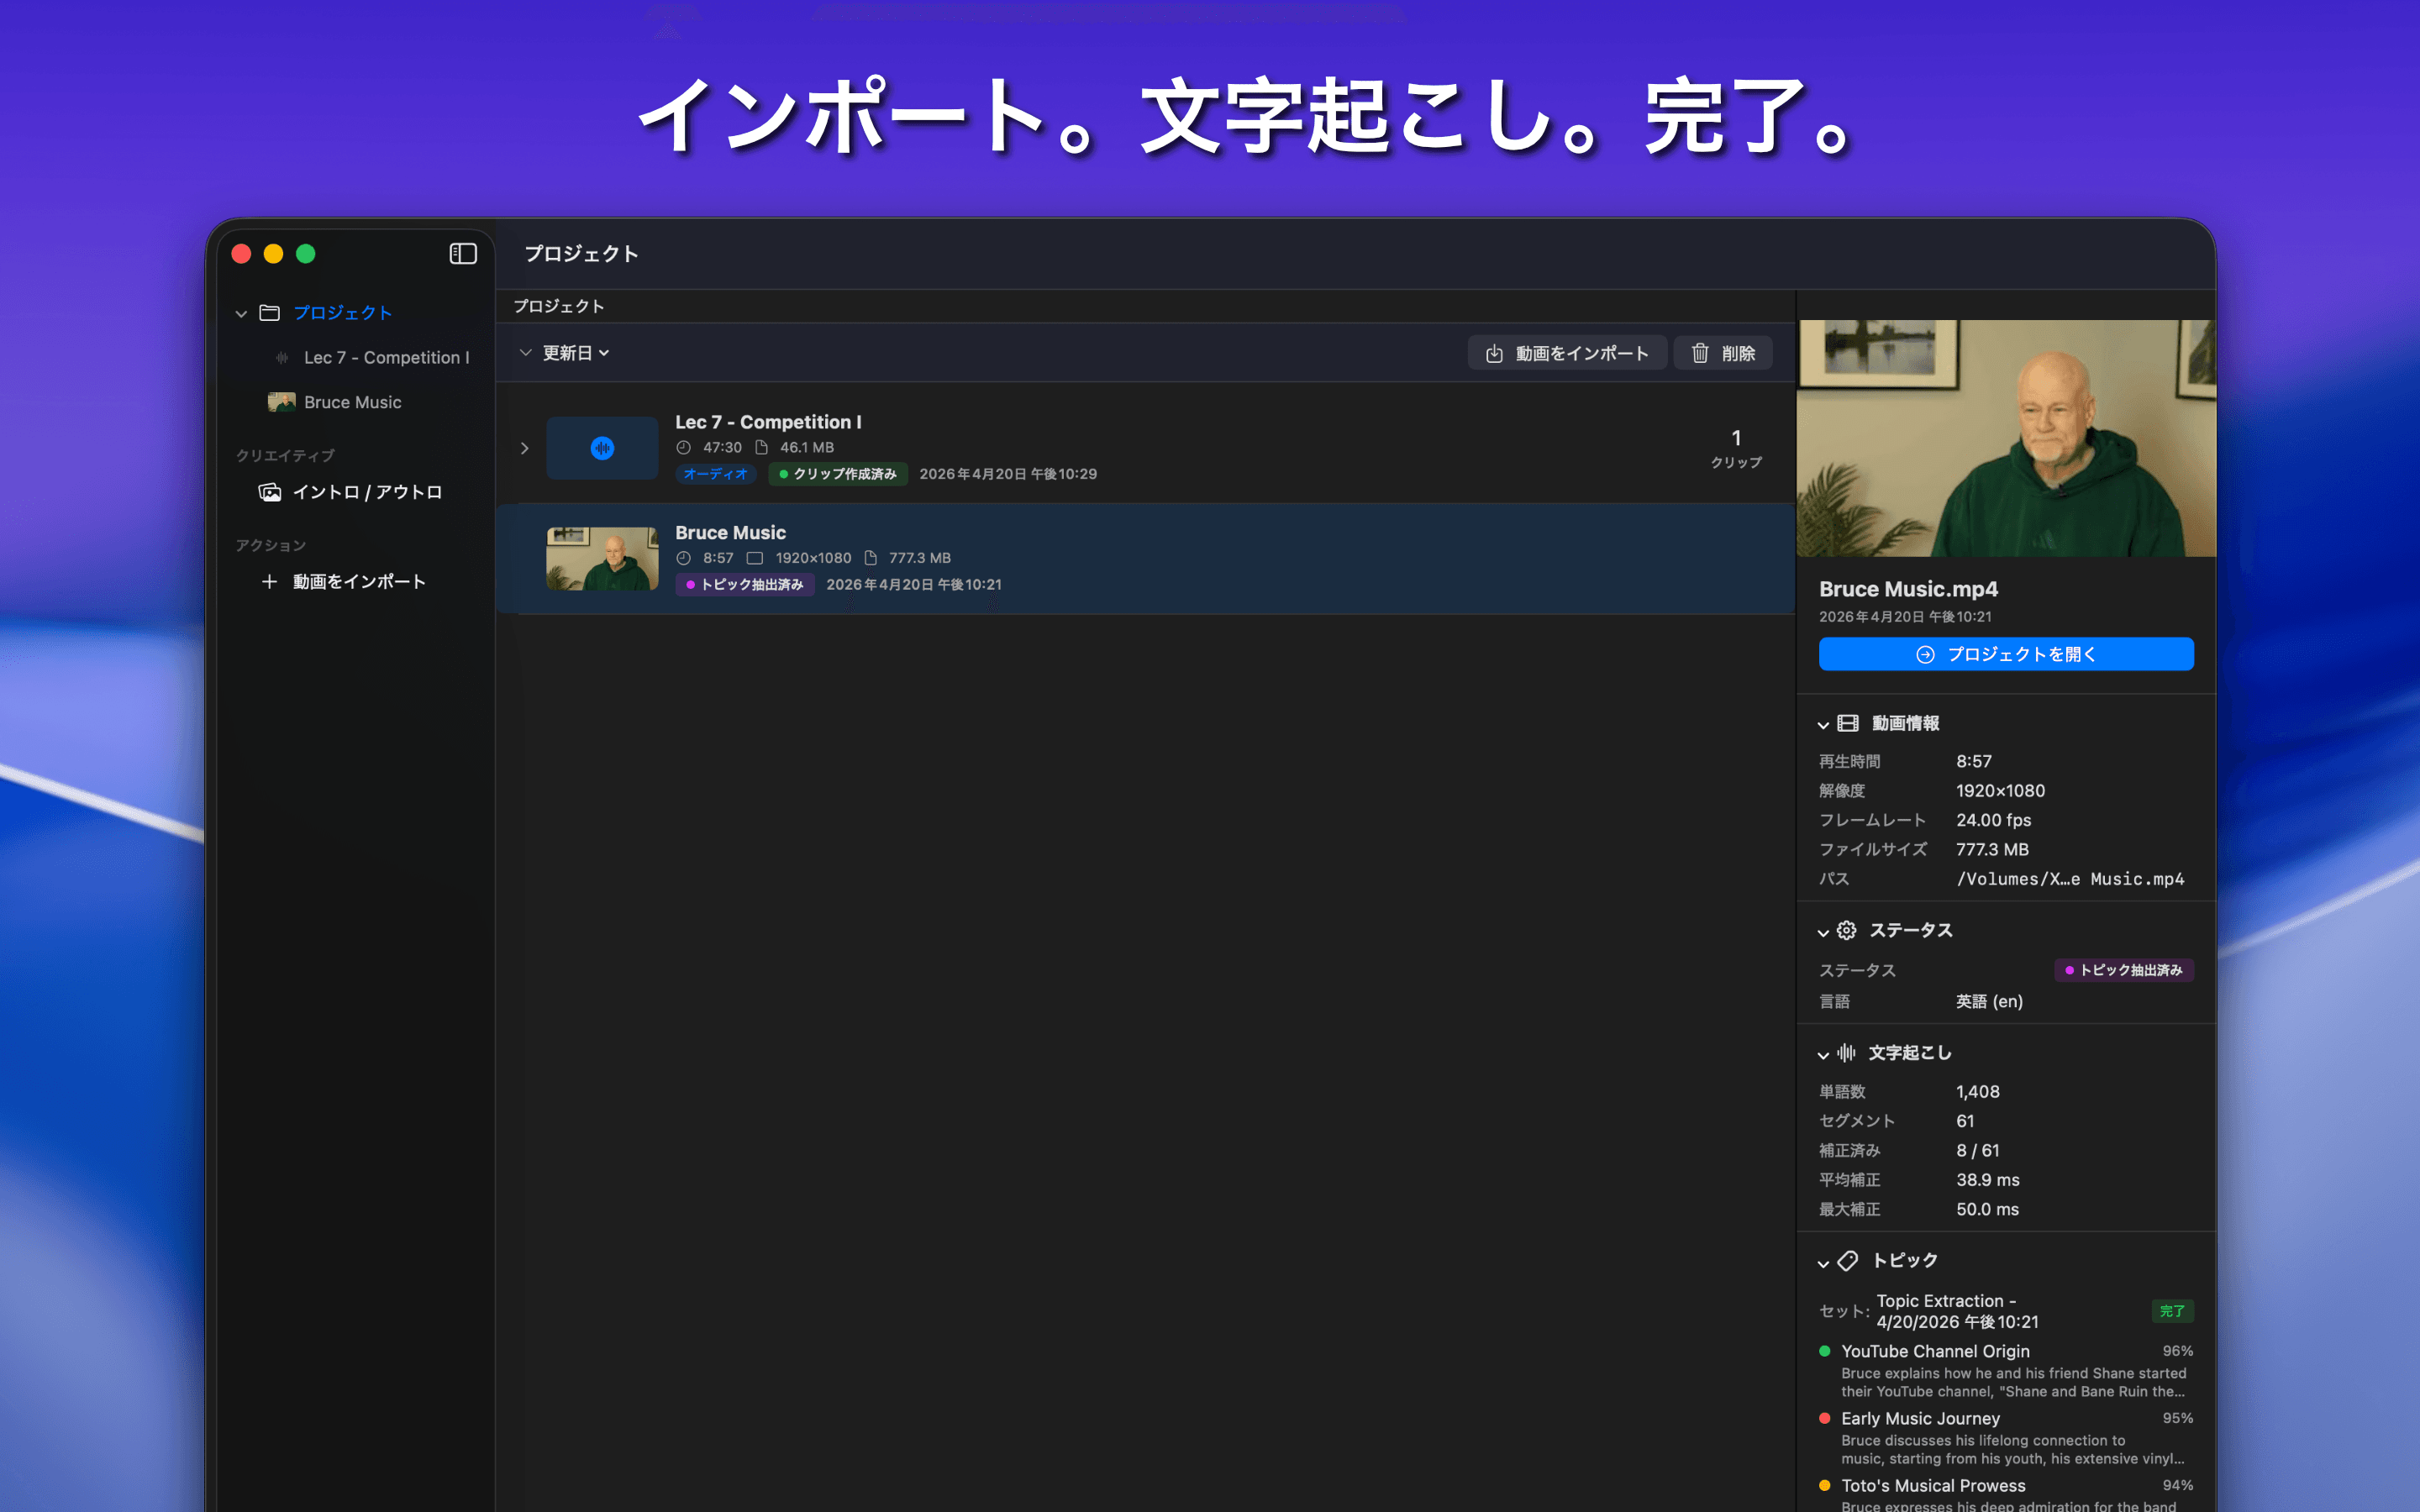Click the clock icon in the Bruce Music row
Image resolution: width=2420 pixels, height=1512 pixels.
click(x=683, y=558)
